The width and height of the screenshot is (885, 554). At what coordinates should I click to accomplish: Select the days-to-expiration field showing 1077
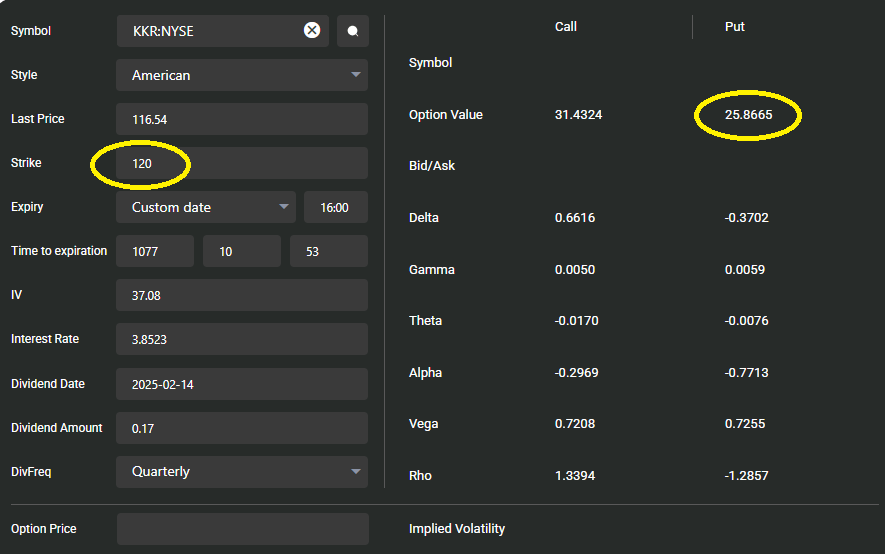(x=155, y=251)
